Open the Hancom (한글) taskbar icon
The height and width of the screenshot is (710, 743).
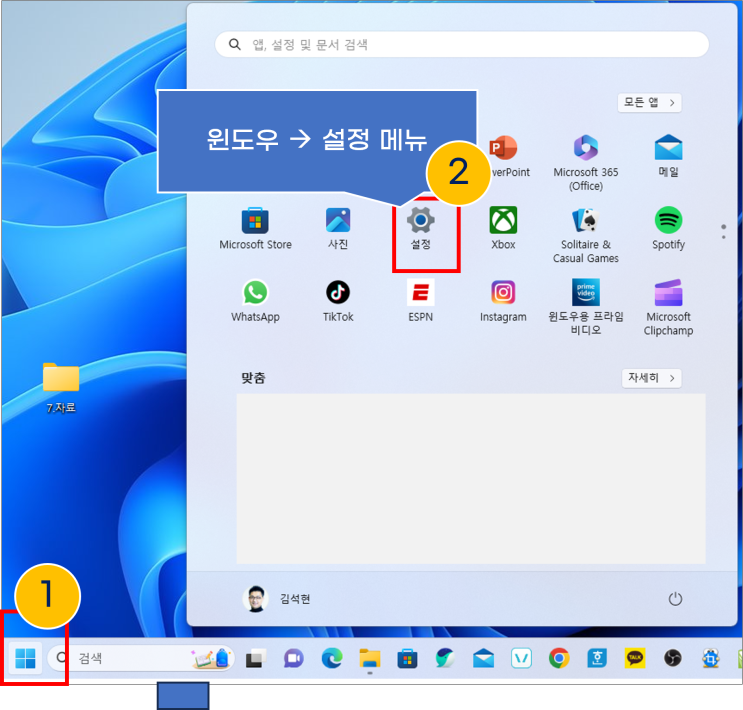pyautogui.click(x=597, y=658)
